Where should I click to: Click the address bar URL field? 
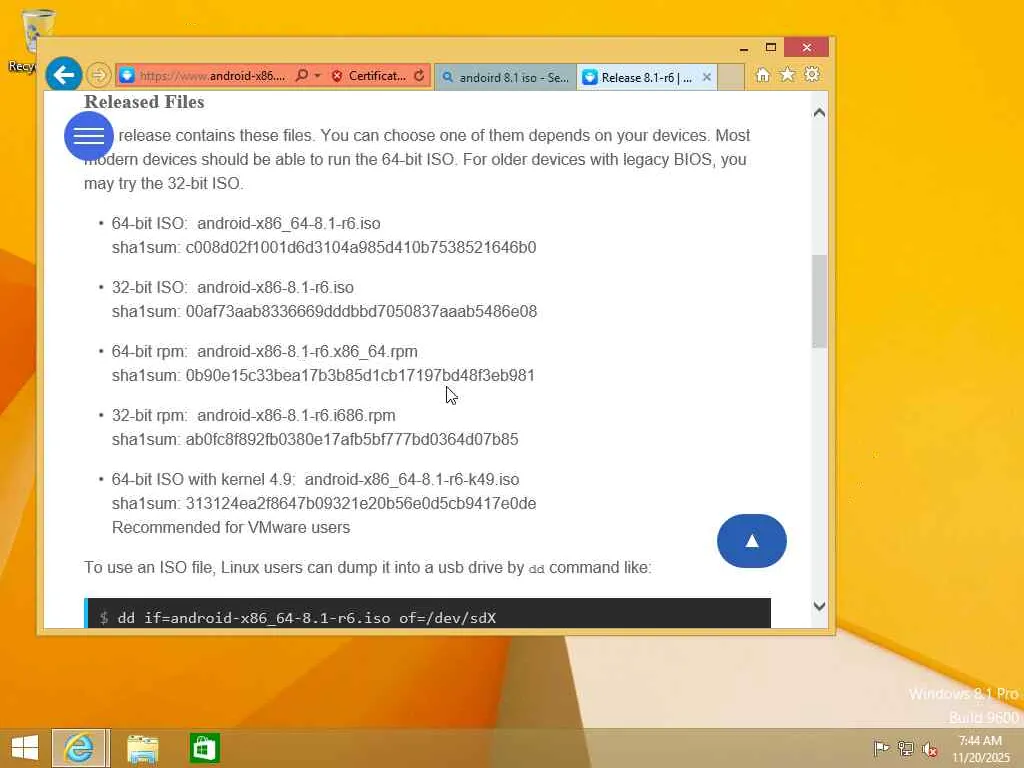[213, 76]
